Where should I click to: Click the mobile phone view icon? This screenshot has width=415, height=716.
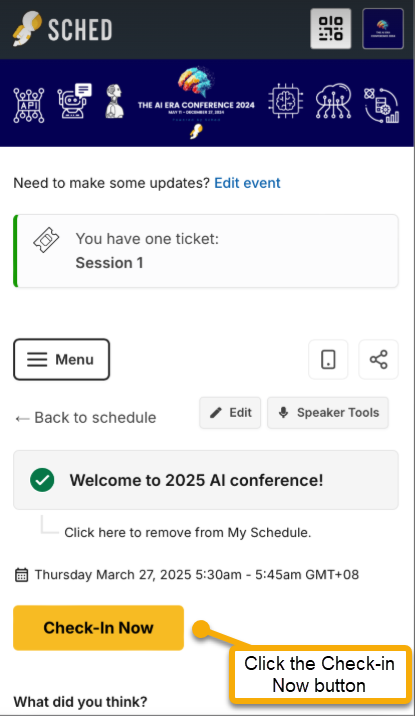(328, 359)
